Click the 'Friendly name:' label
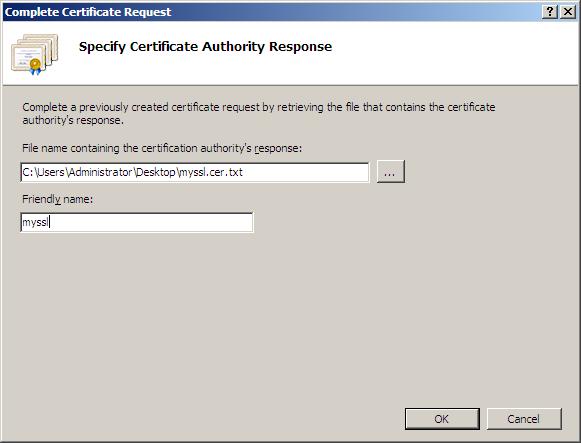Viewport: 581px width, 443px height. click(57, 199)
